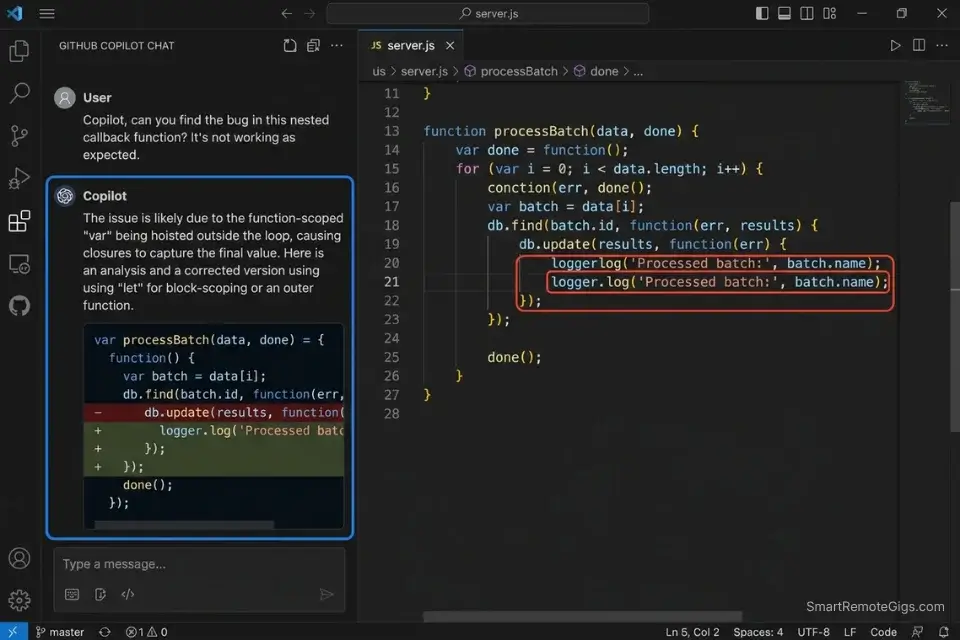
Task: Click the GitHub icon in the activity bar
Action: pos(19,306)
